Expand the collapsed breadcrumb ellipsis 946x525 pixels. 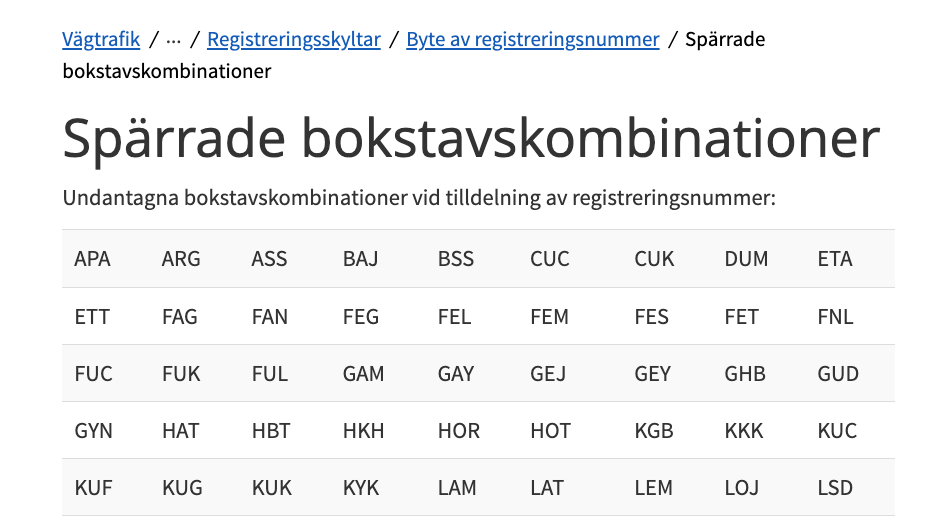(x=174, y=40)
